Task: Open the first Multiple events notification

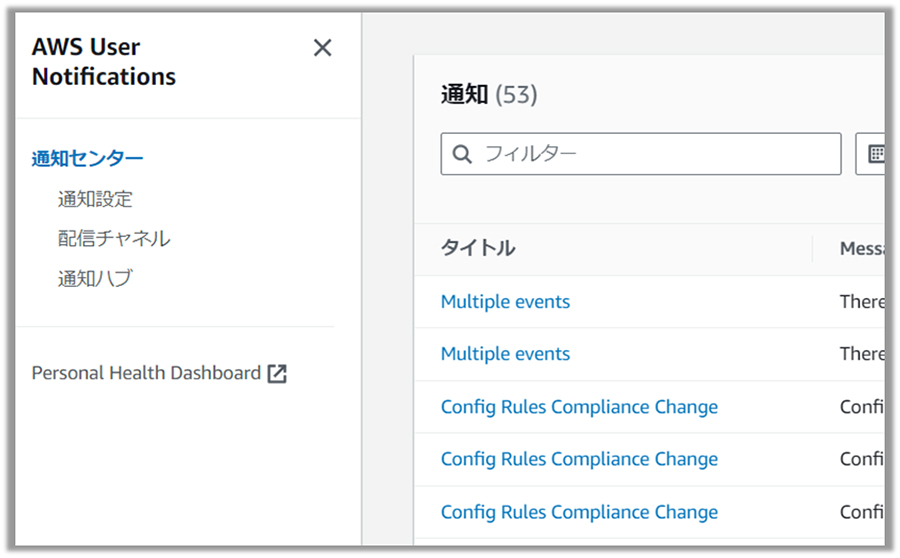Action: tap(505, 302)
